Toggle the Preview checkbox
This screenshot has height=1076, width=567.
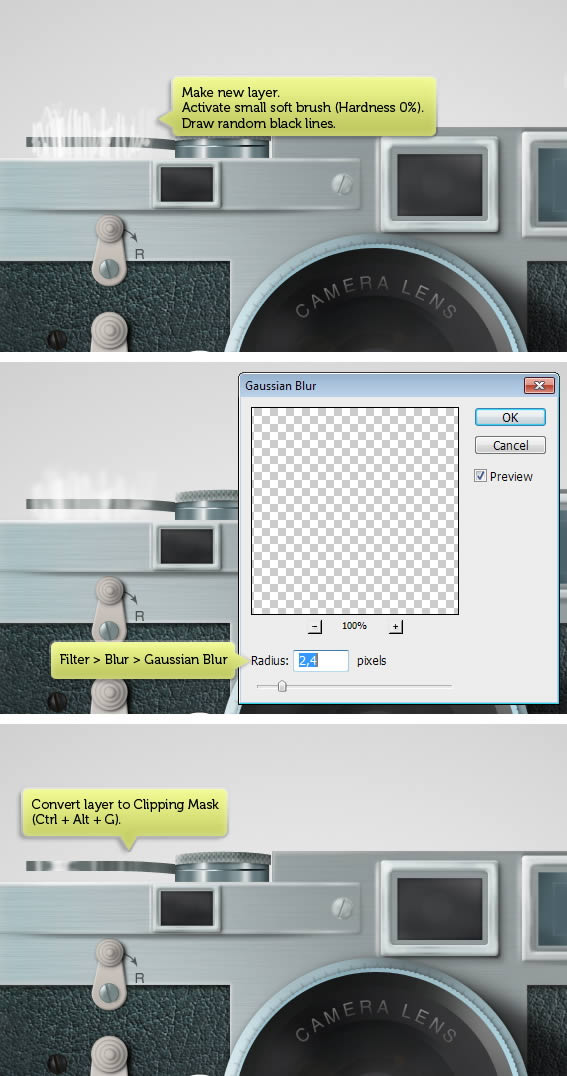(481, 476)
